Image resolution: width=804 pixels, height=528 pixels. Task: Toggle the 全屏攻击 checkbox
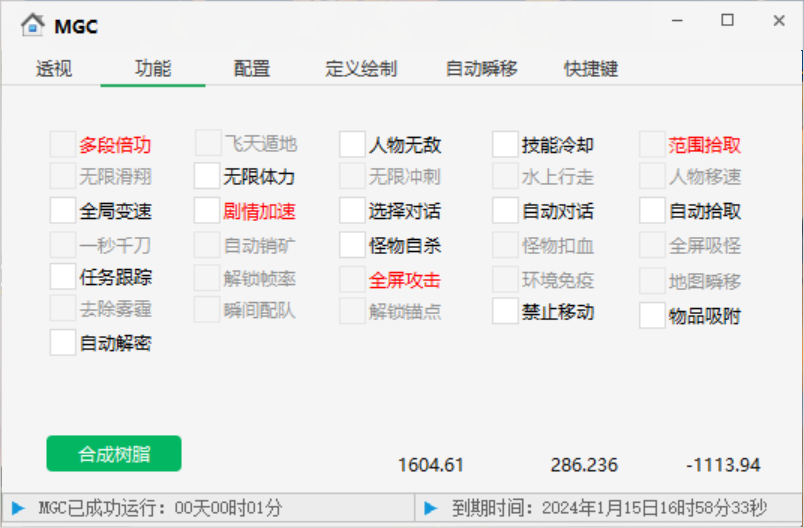coord(352,279)
